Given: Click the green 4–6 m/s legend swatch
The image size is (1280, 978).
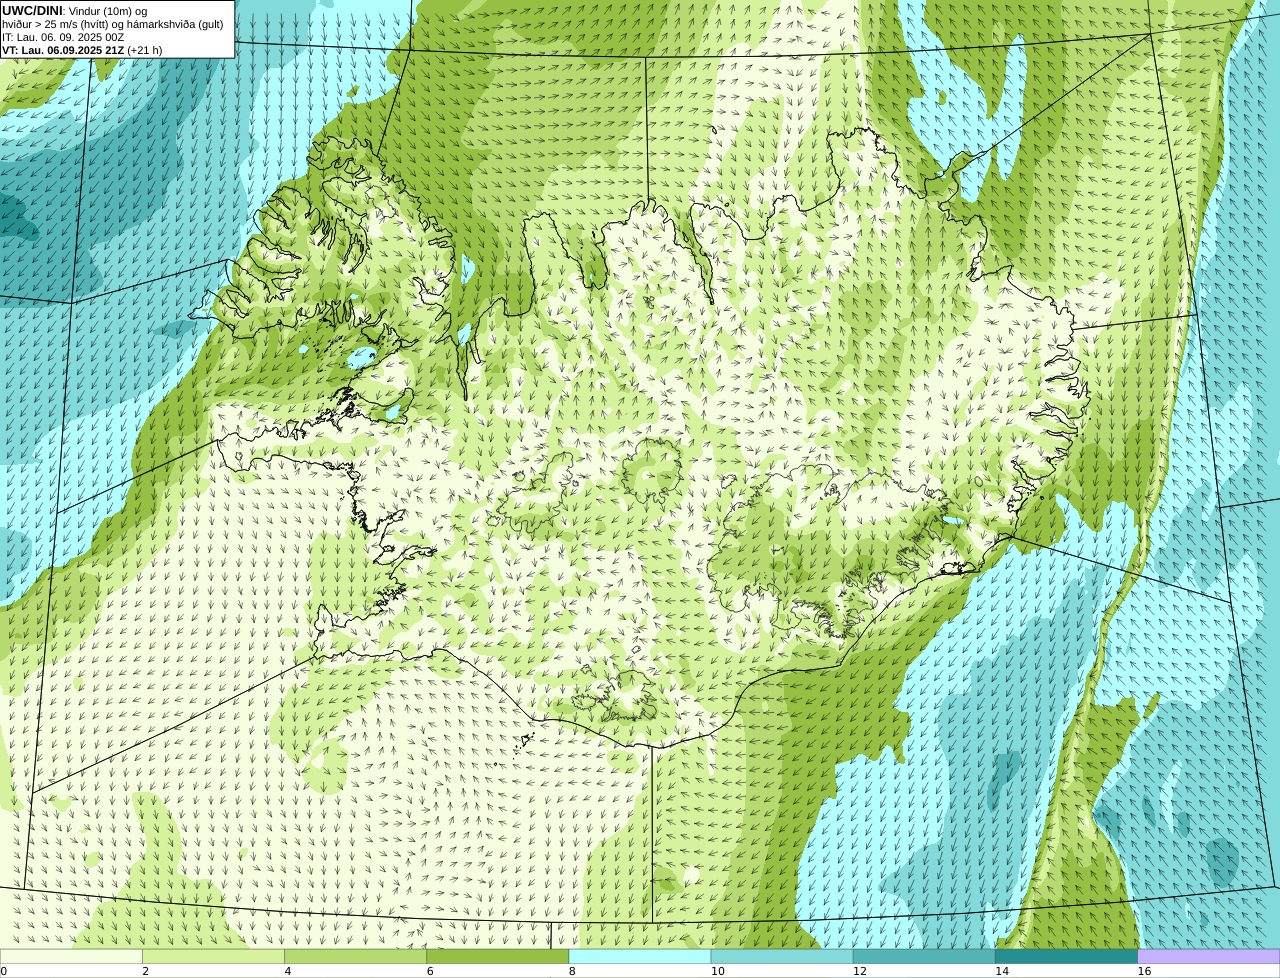Looking at the screenshot, I should (x=355, y=956).
